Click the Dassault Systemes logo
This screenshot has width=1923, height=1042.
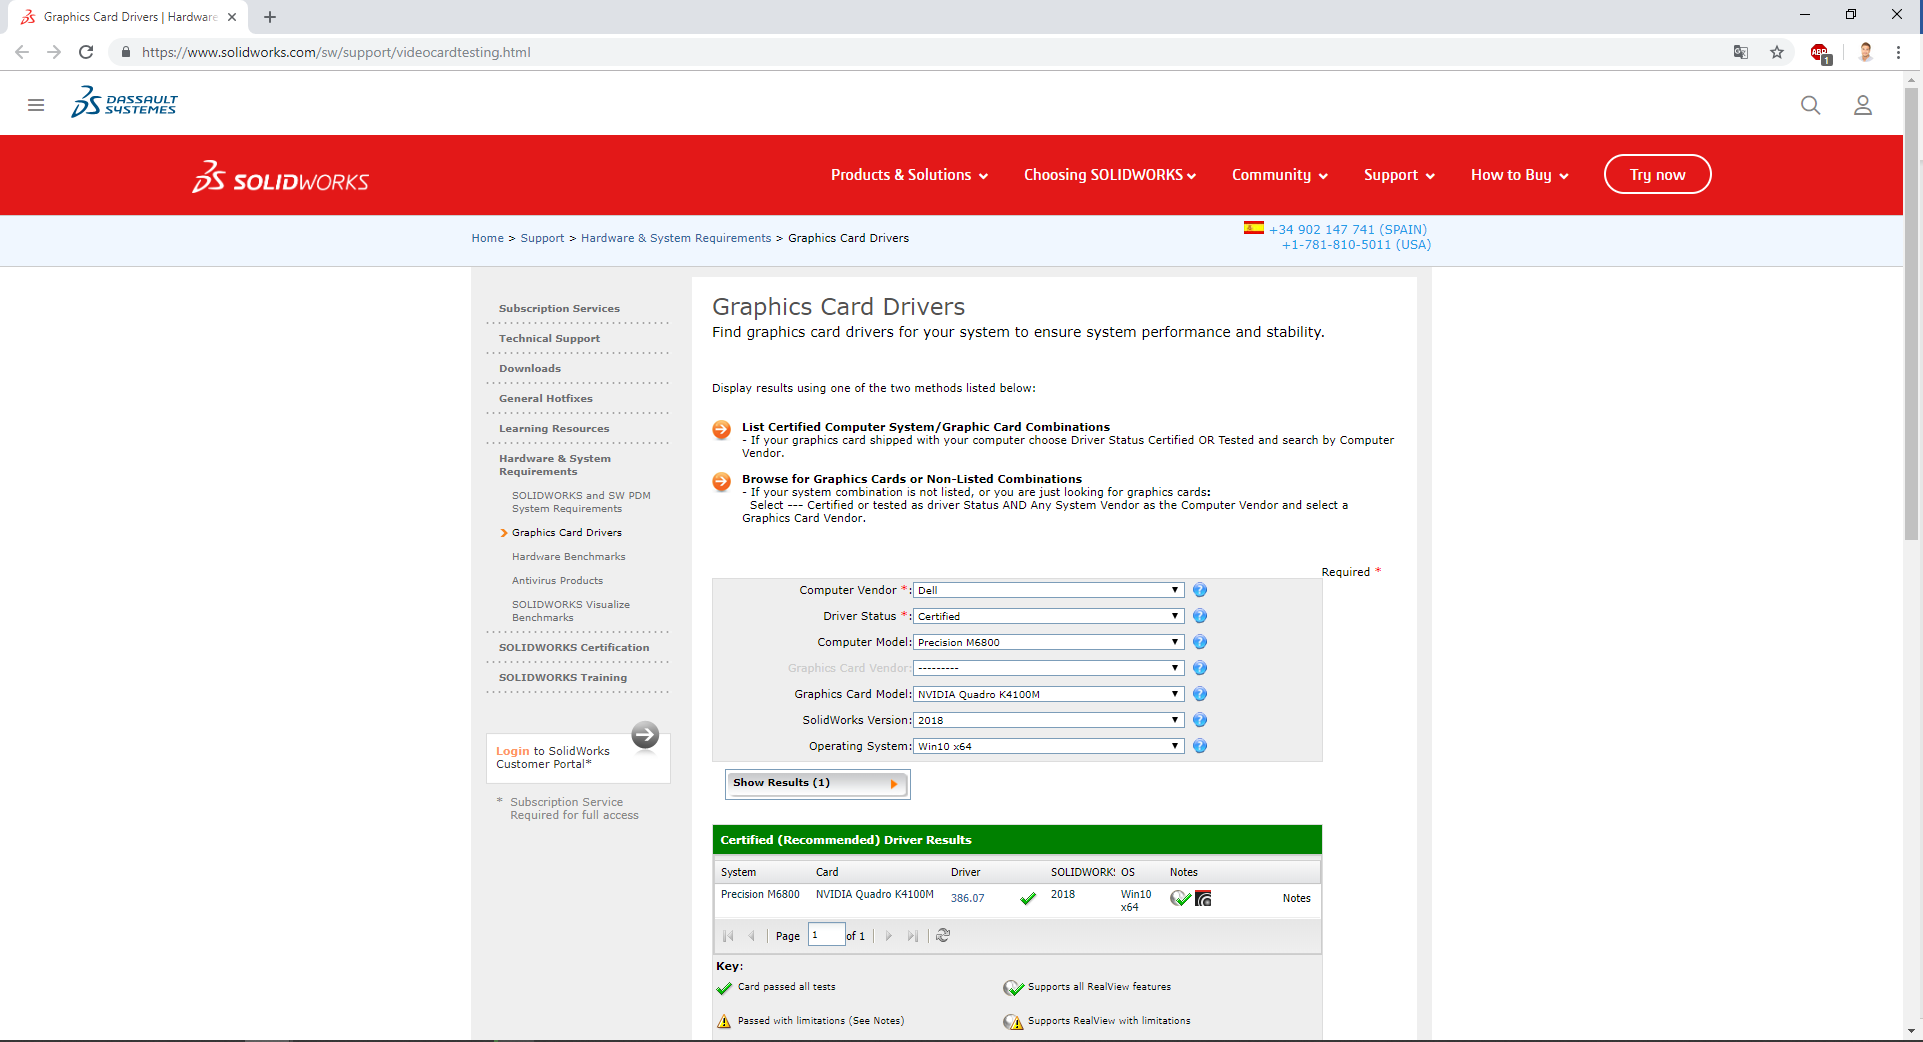(x=124, y=103)
